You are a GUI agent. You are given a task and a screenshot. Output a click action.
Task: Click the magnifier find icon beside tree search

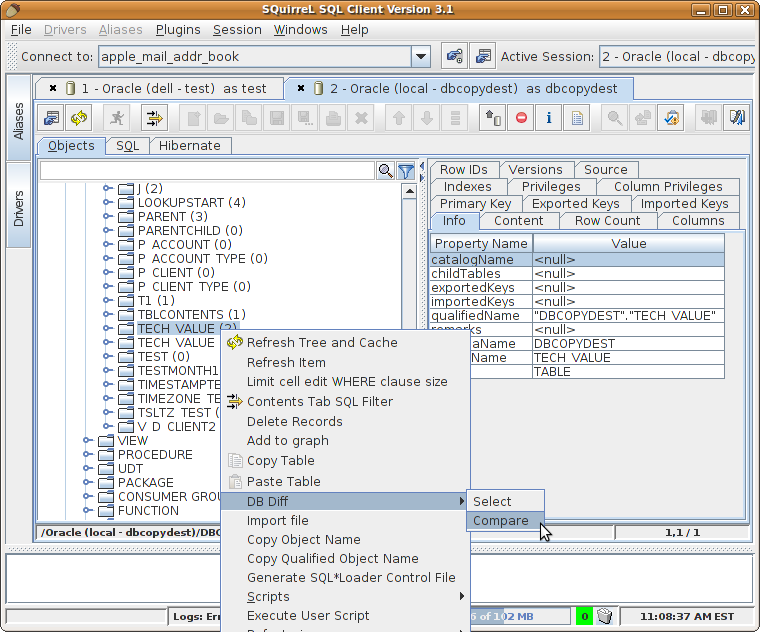click(385, 172)
